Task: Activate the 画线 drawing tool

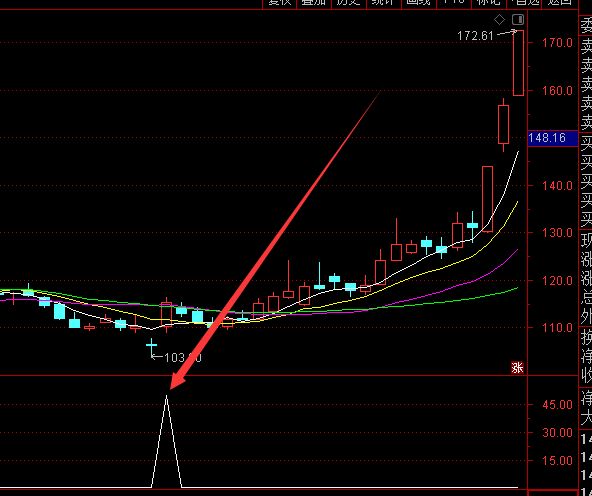Action: click(418, 3)
